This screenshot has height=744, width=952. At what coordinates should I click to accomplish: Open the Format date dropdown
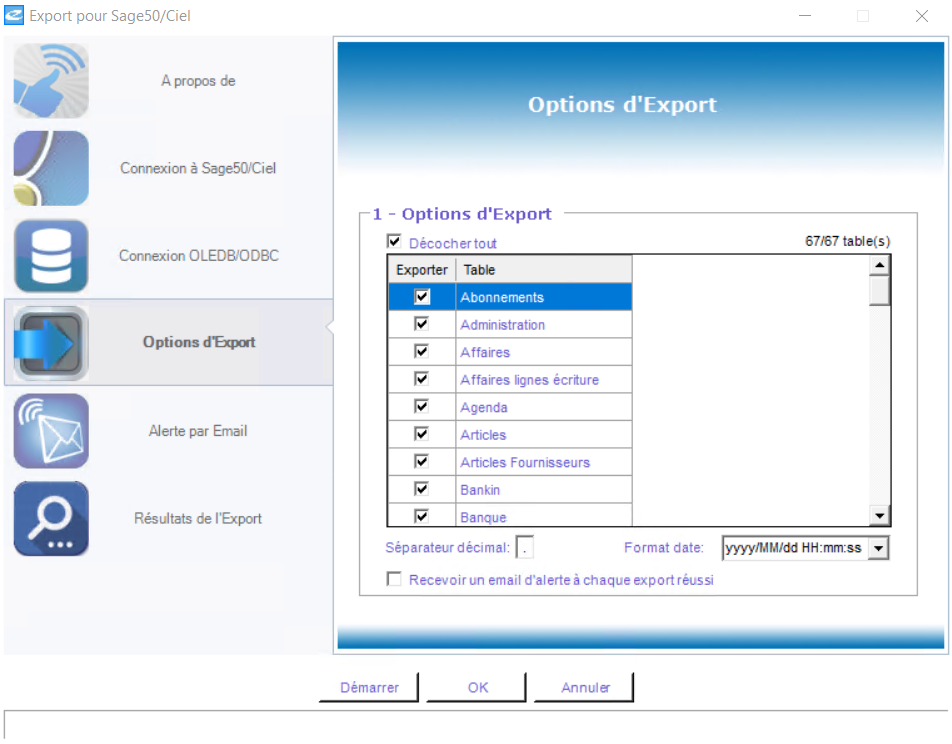coord(878,548)
